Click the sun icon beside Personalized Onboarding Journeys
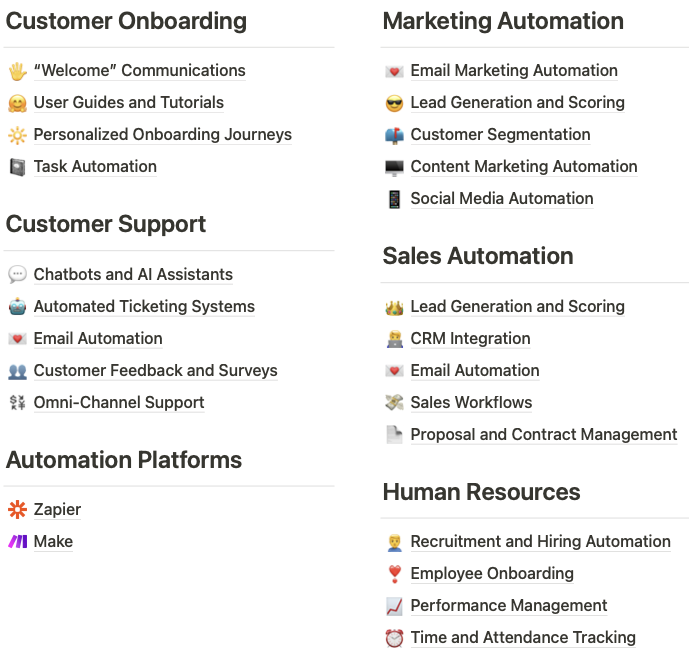This screenshot has height=662, width=689. pyautogui.click(x=17, y=135)
